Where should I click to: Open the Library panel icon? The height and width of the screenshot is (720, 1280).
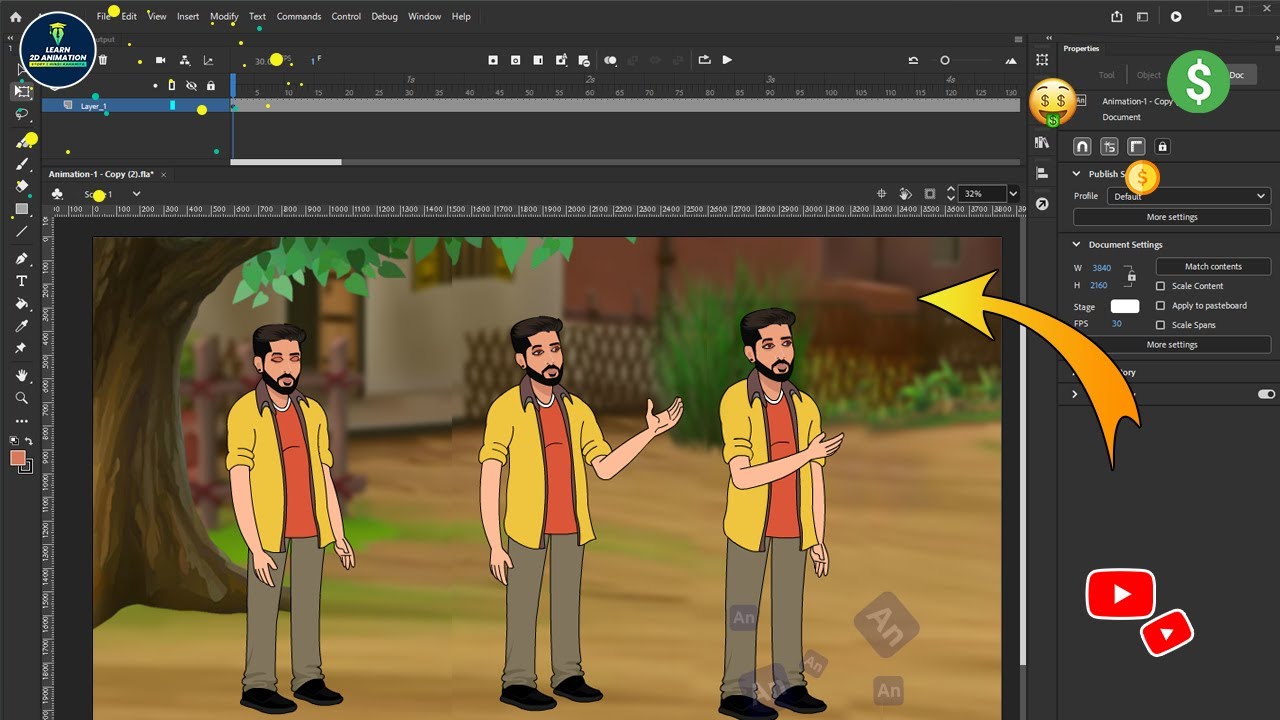1042,142
